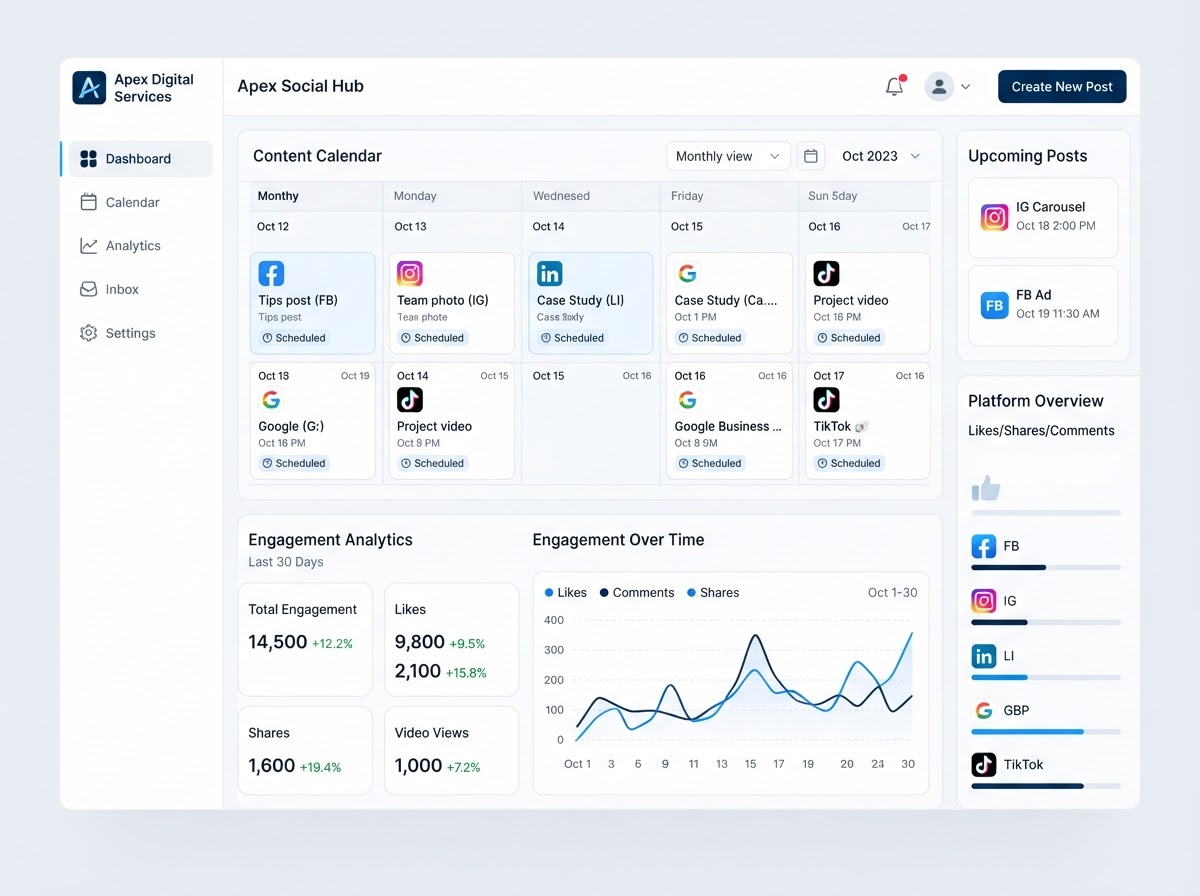Expand the profile menu chevron
Image resolution: width=1200 pixels, height=896 pixels.
pos(965,87)
